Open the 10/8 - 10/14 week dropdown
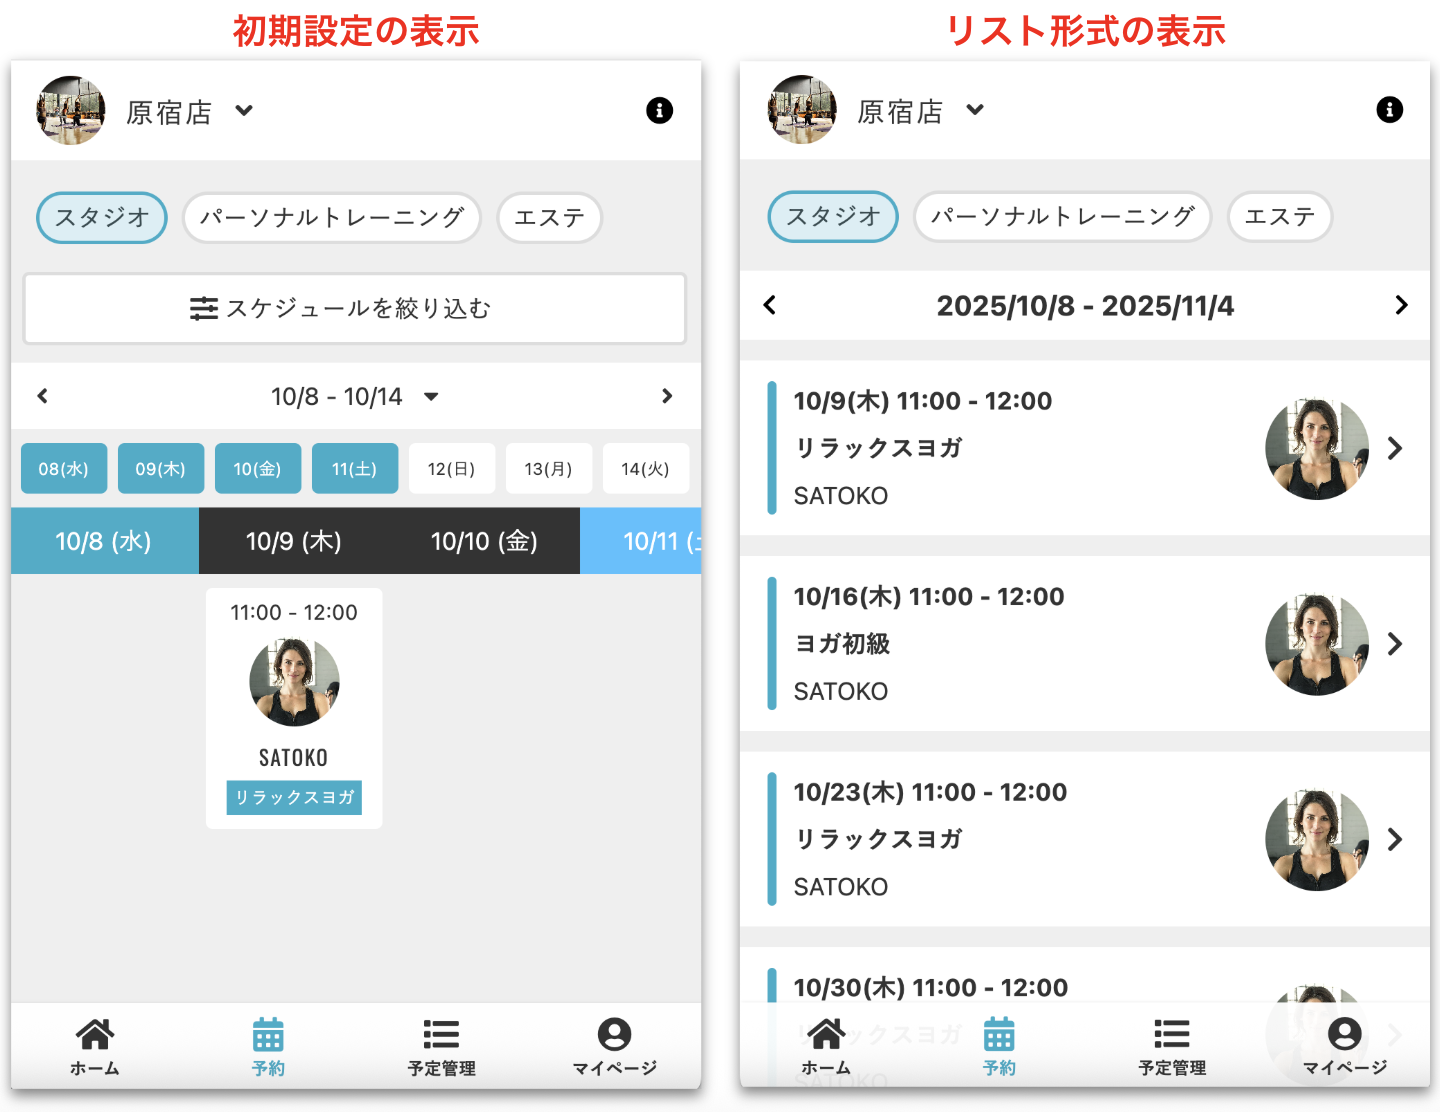This screenshot has height=1112, width=1440. click(431, 397)
